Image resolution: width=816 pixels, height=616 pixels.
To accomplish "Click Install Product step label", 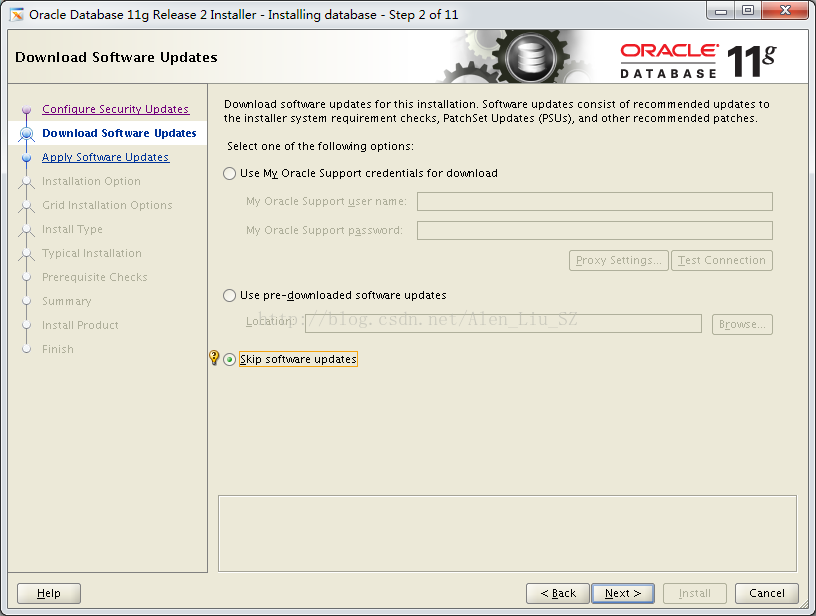I will point(80,325).
